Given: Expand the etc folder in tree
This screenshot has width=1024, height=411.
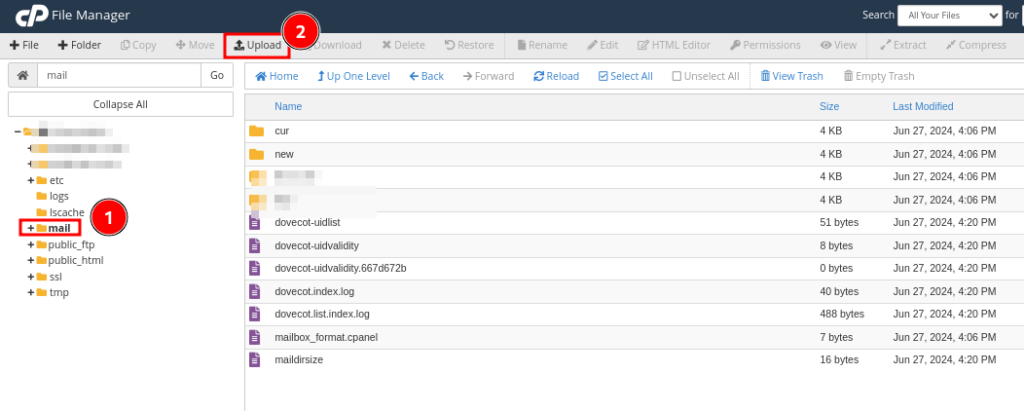Looking at the screenshot, I should tap(31, 180).
